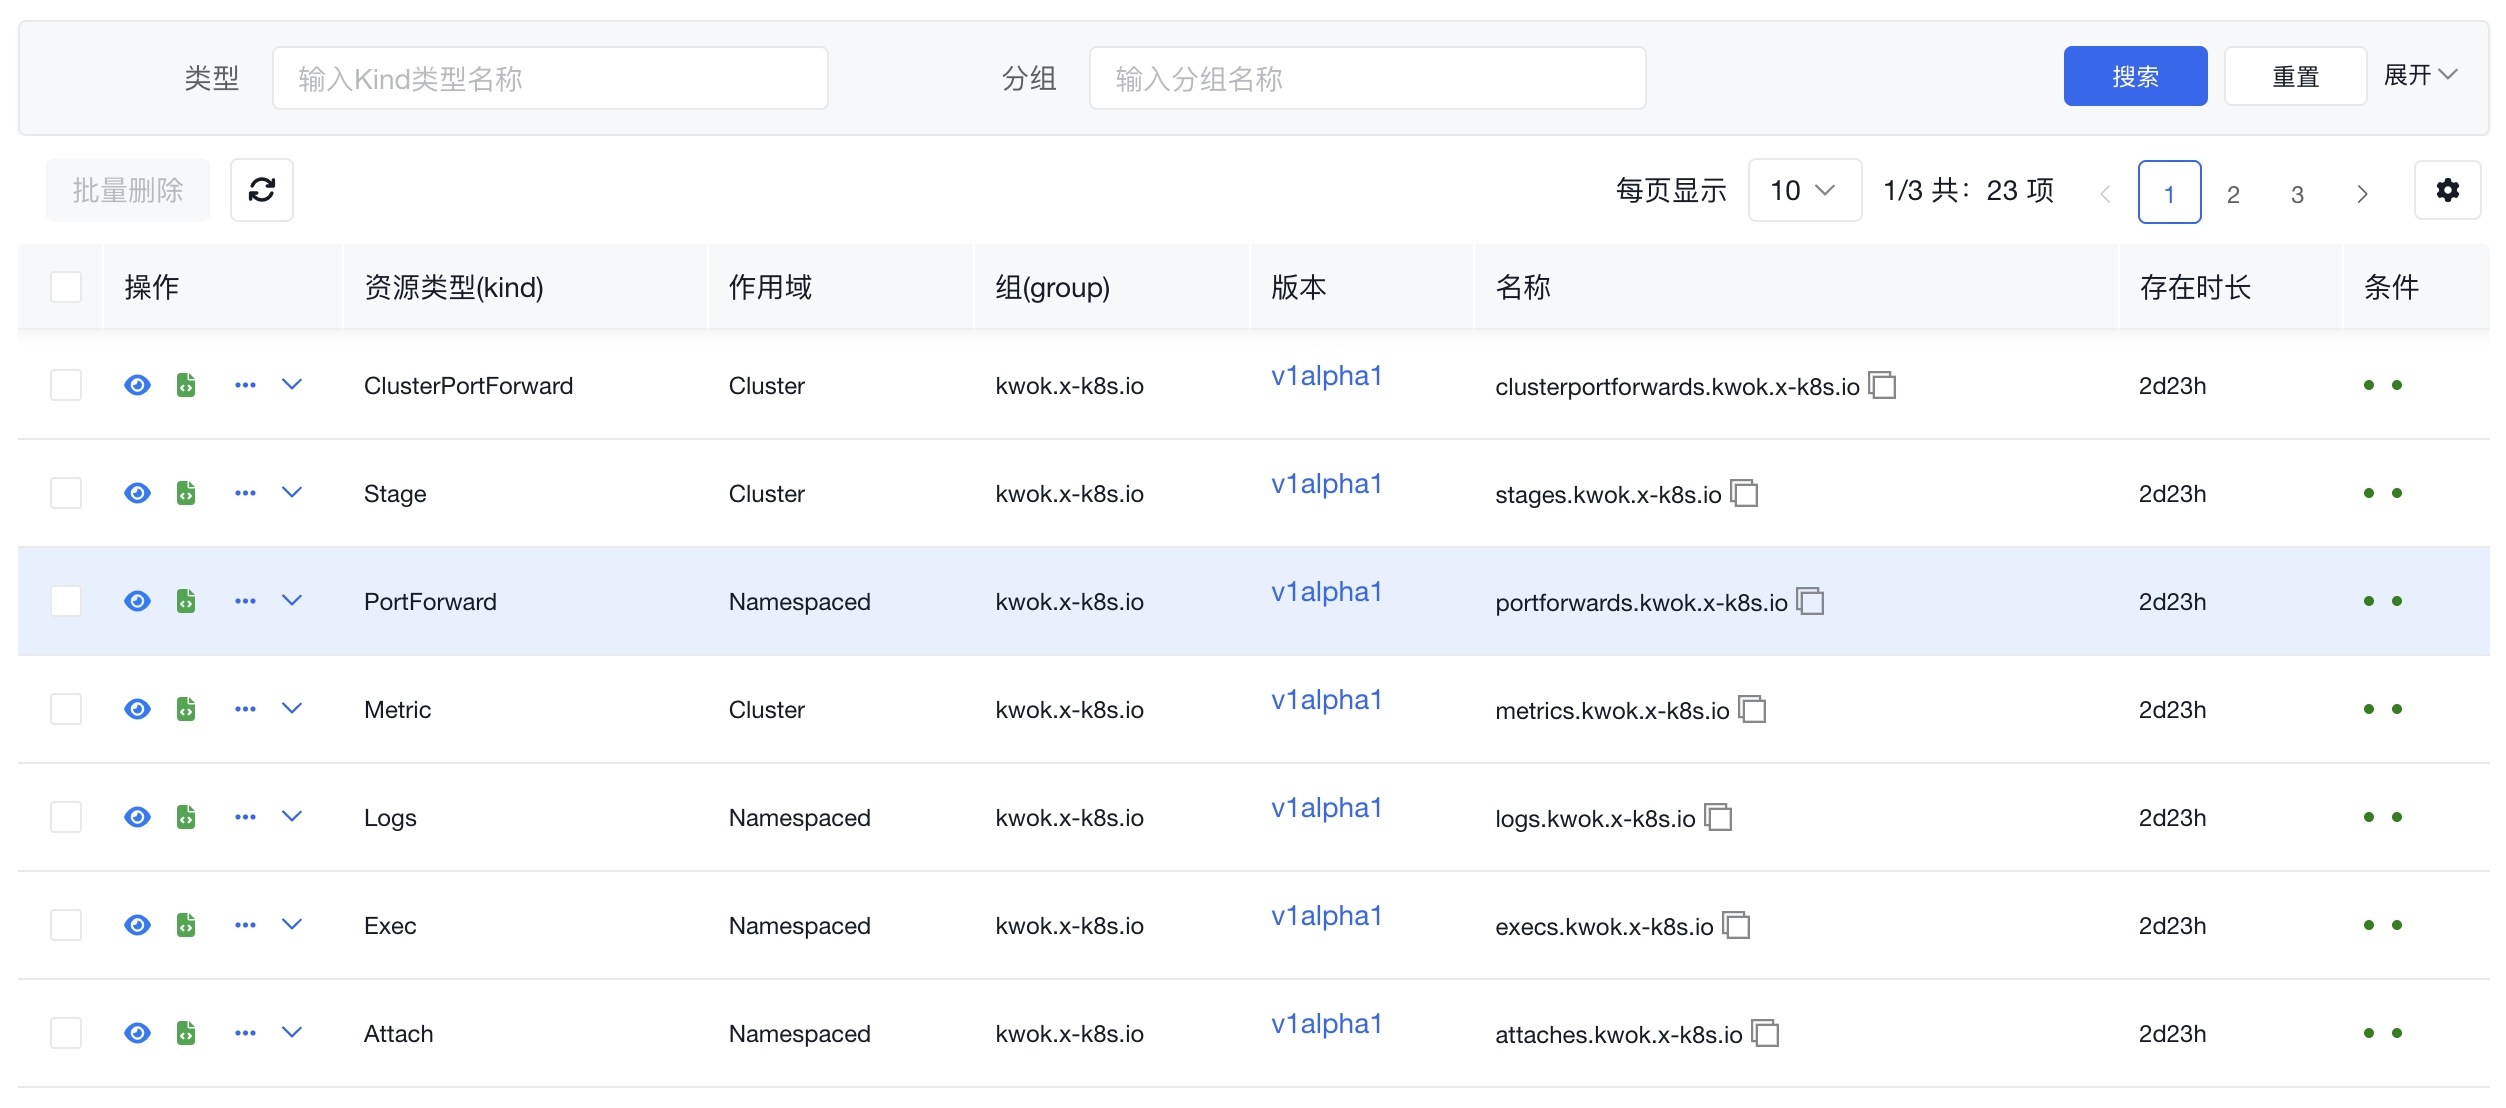View details of Metric row
The image size is (2506, 1108).
(137, 709)
